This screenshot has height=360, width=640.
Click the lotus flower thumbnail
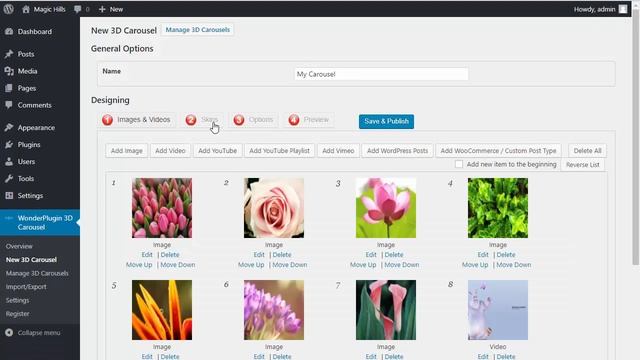[x=386, y=208]
